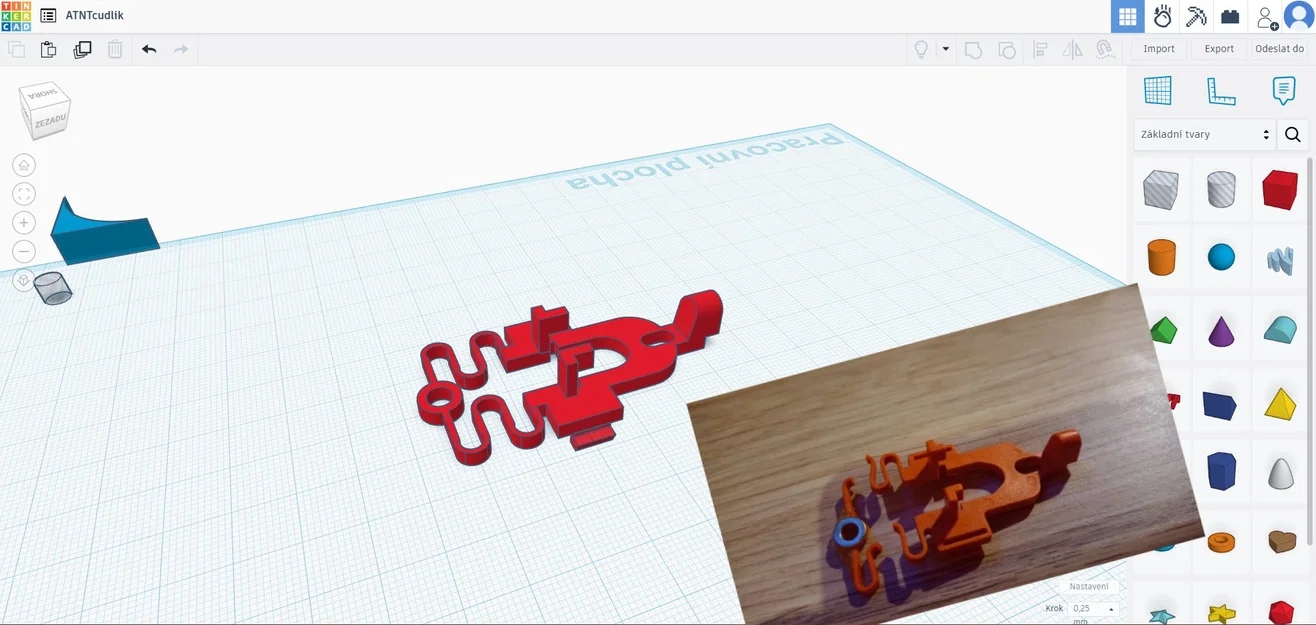The image size is (1316, 625).
Task: Click the Zoom in plus button
Action: (24, 223)
